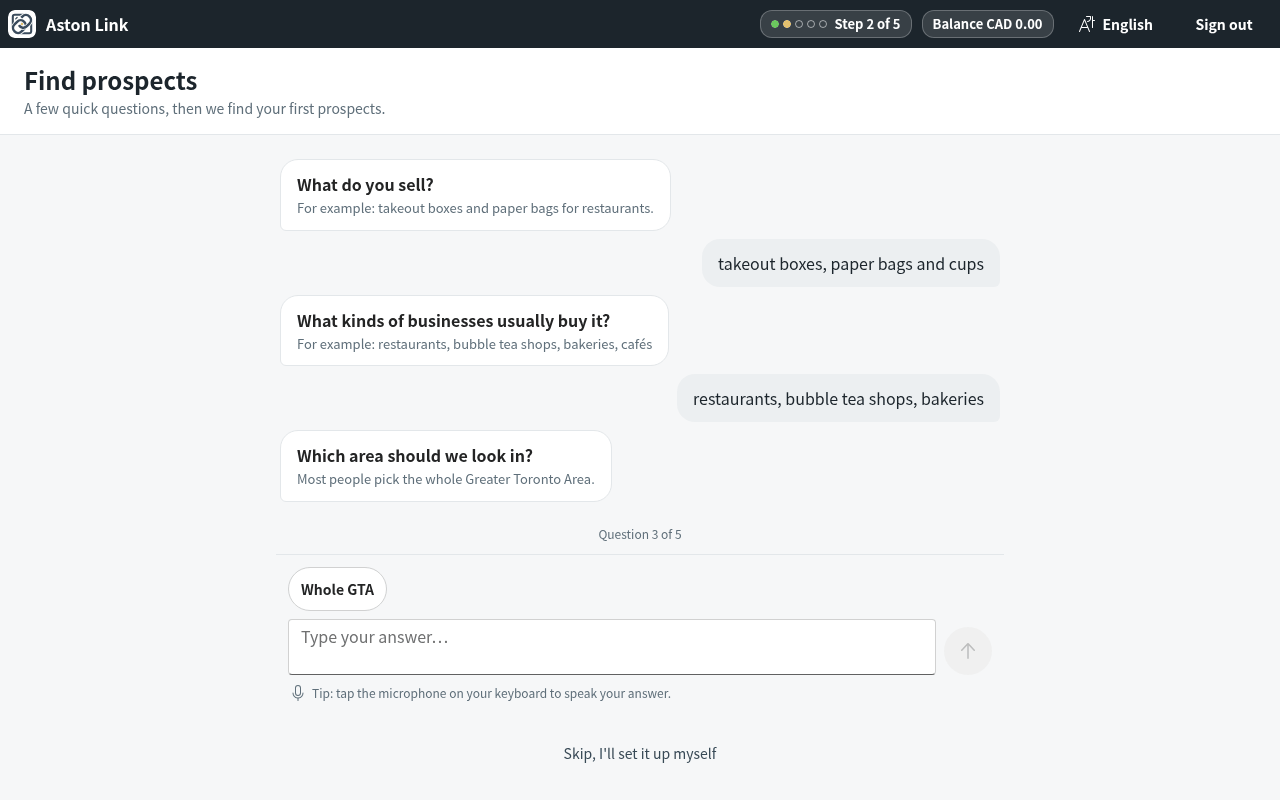The width and height of the screenshot is (1280, 800).
Task: Click the Aston Link logo icon
Action: pos(22,24)
